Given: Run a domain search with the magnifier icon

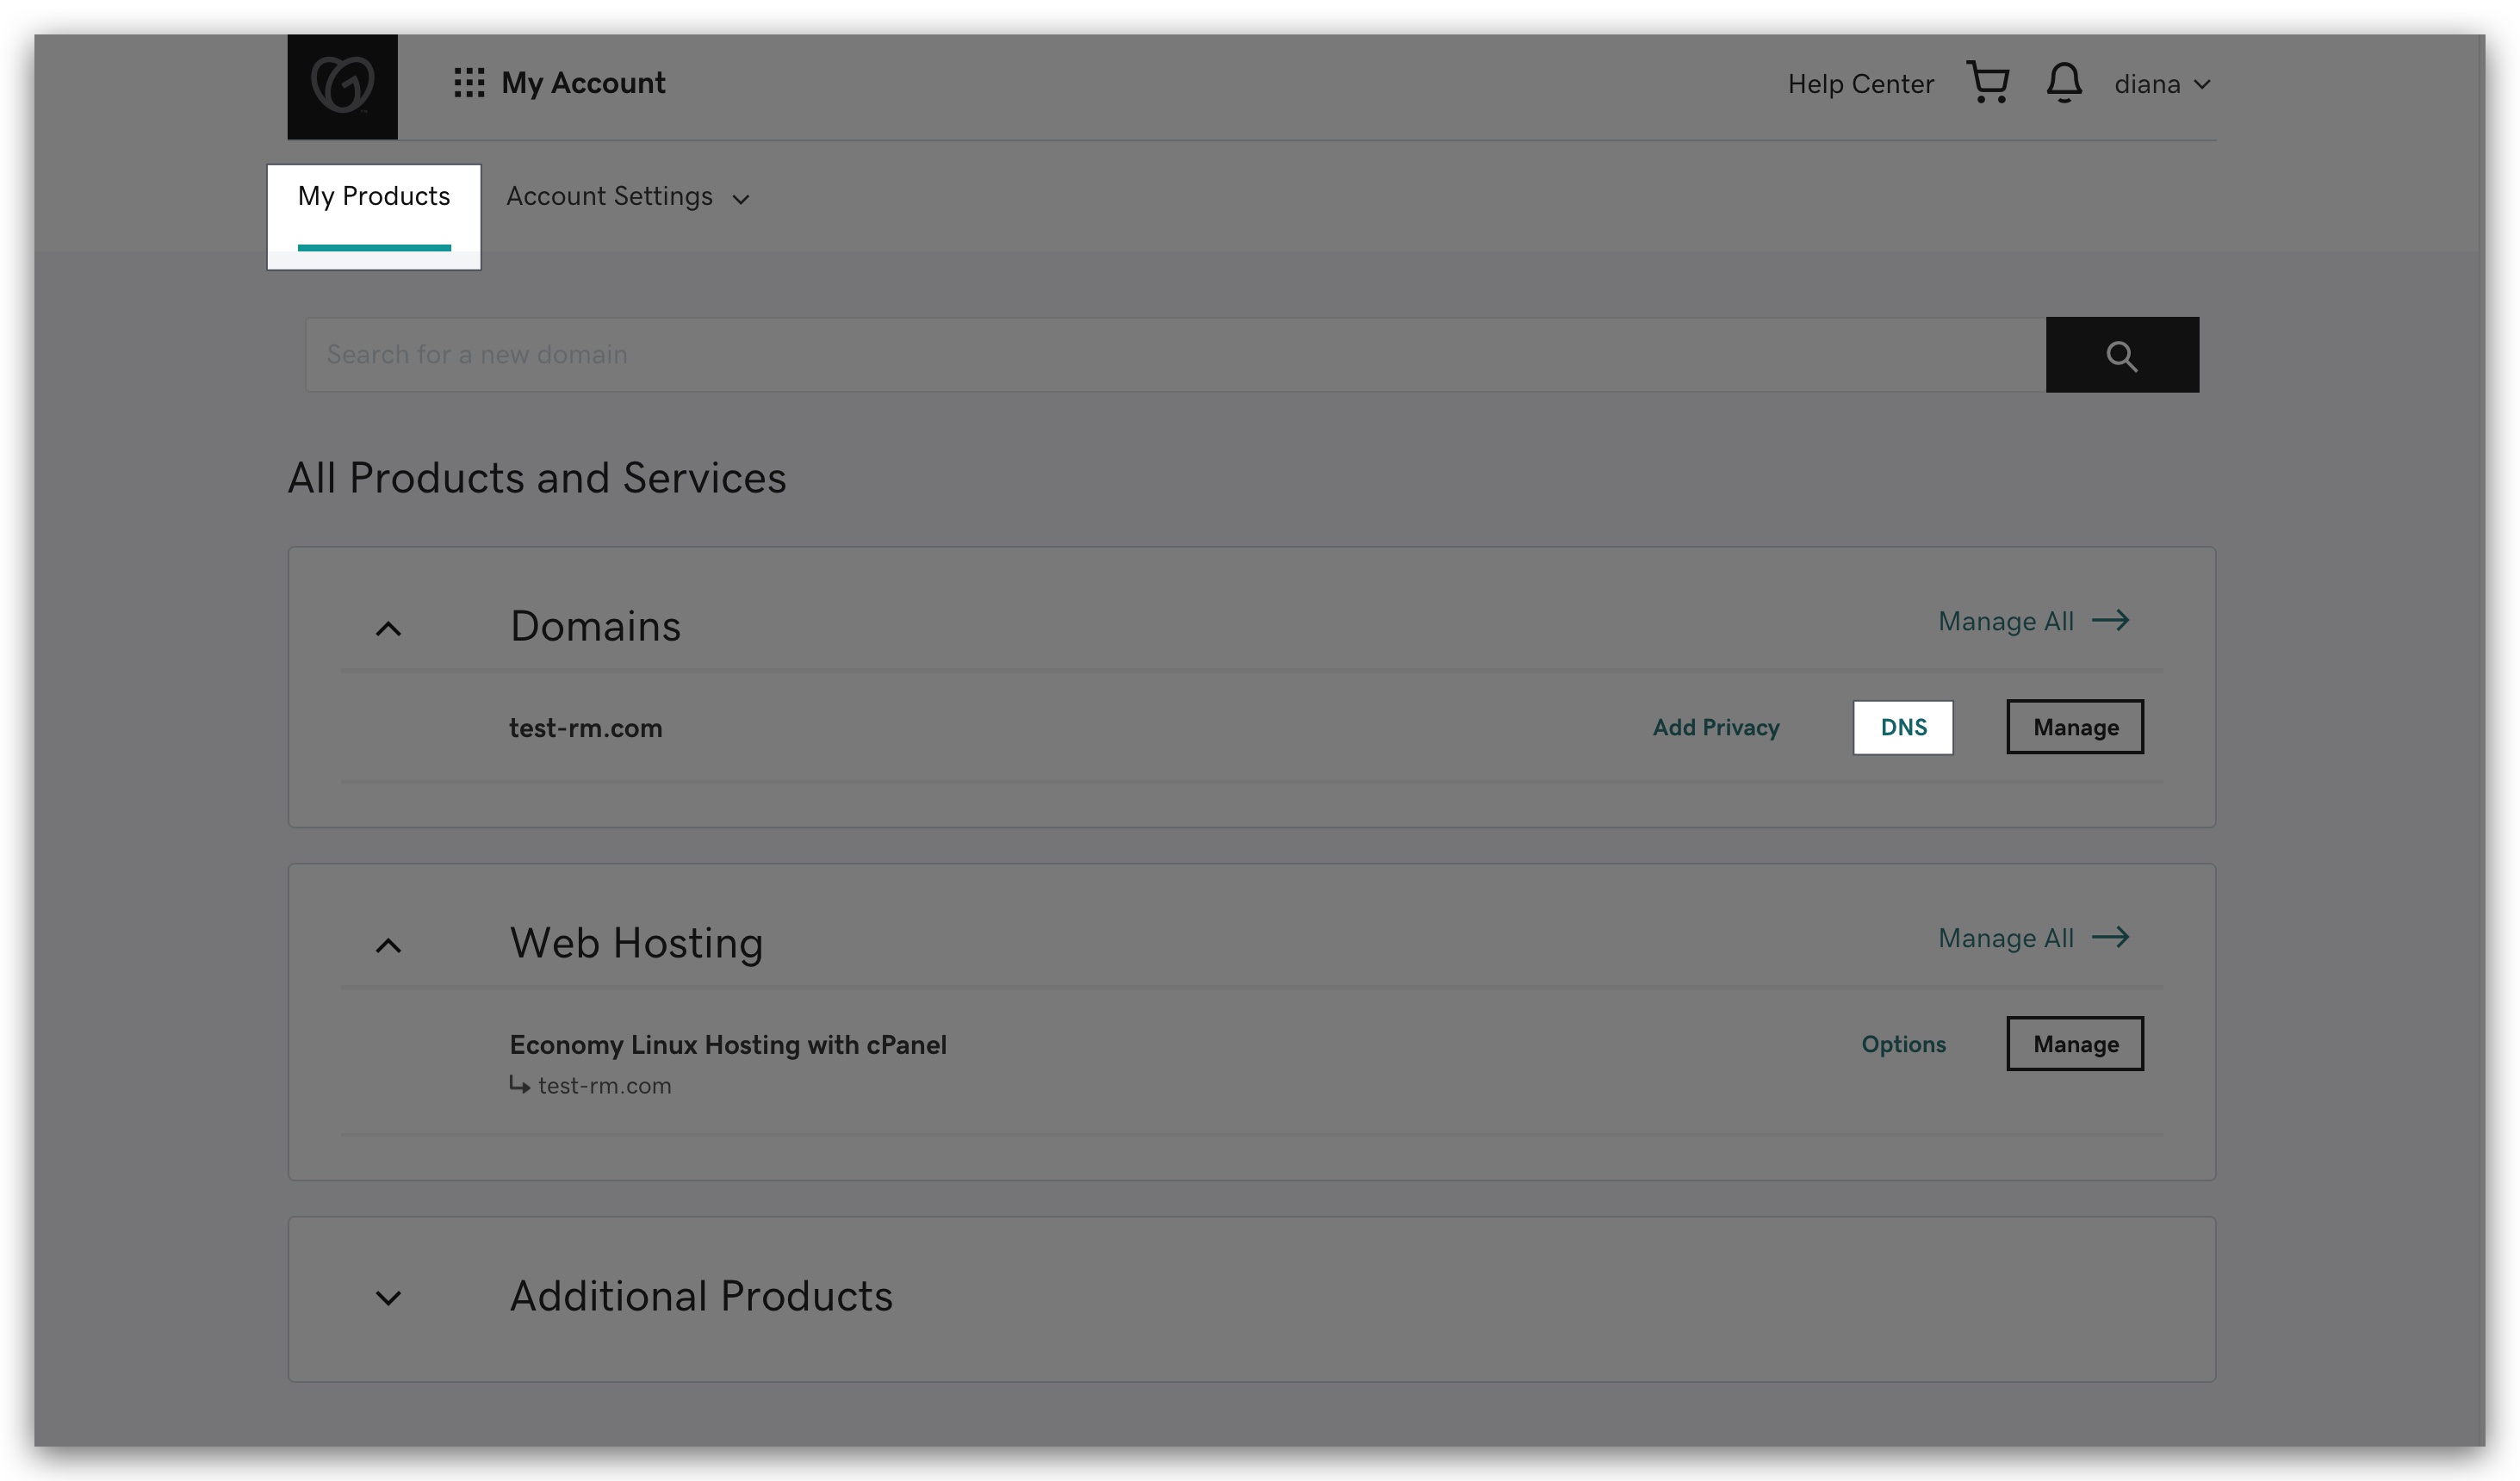Looking at the screenshot, I should [2123, 354].
